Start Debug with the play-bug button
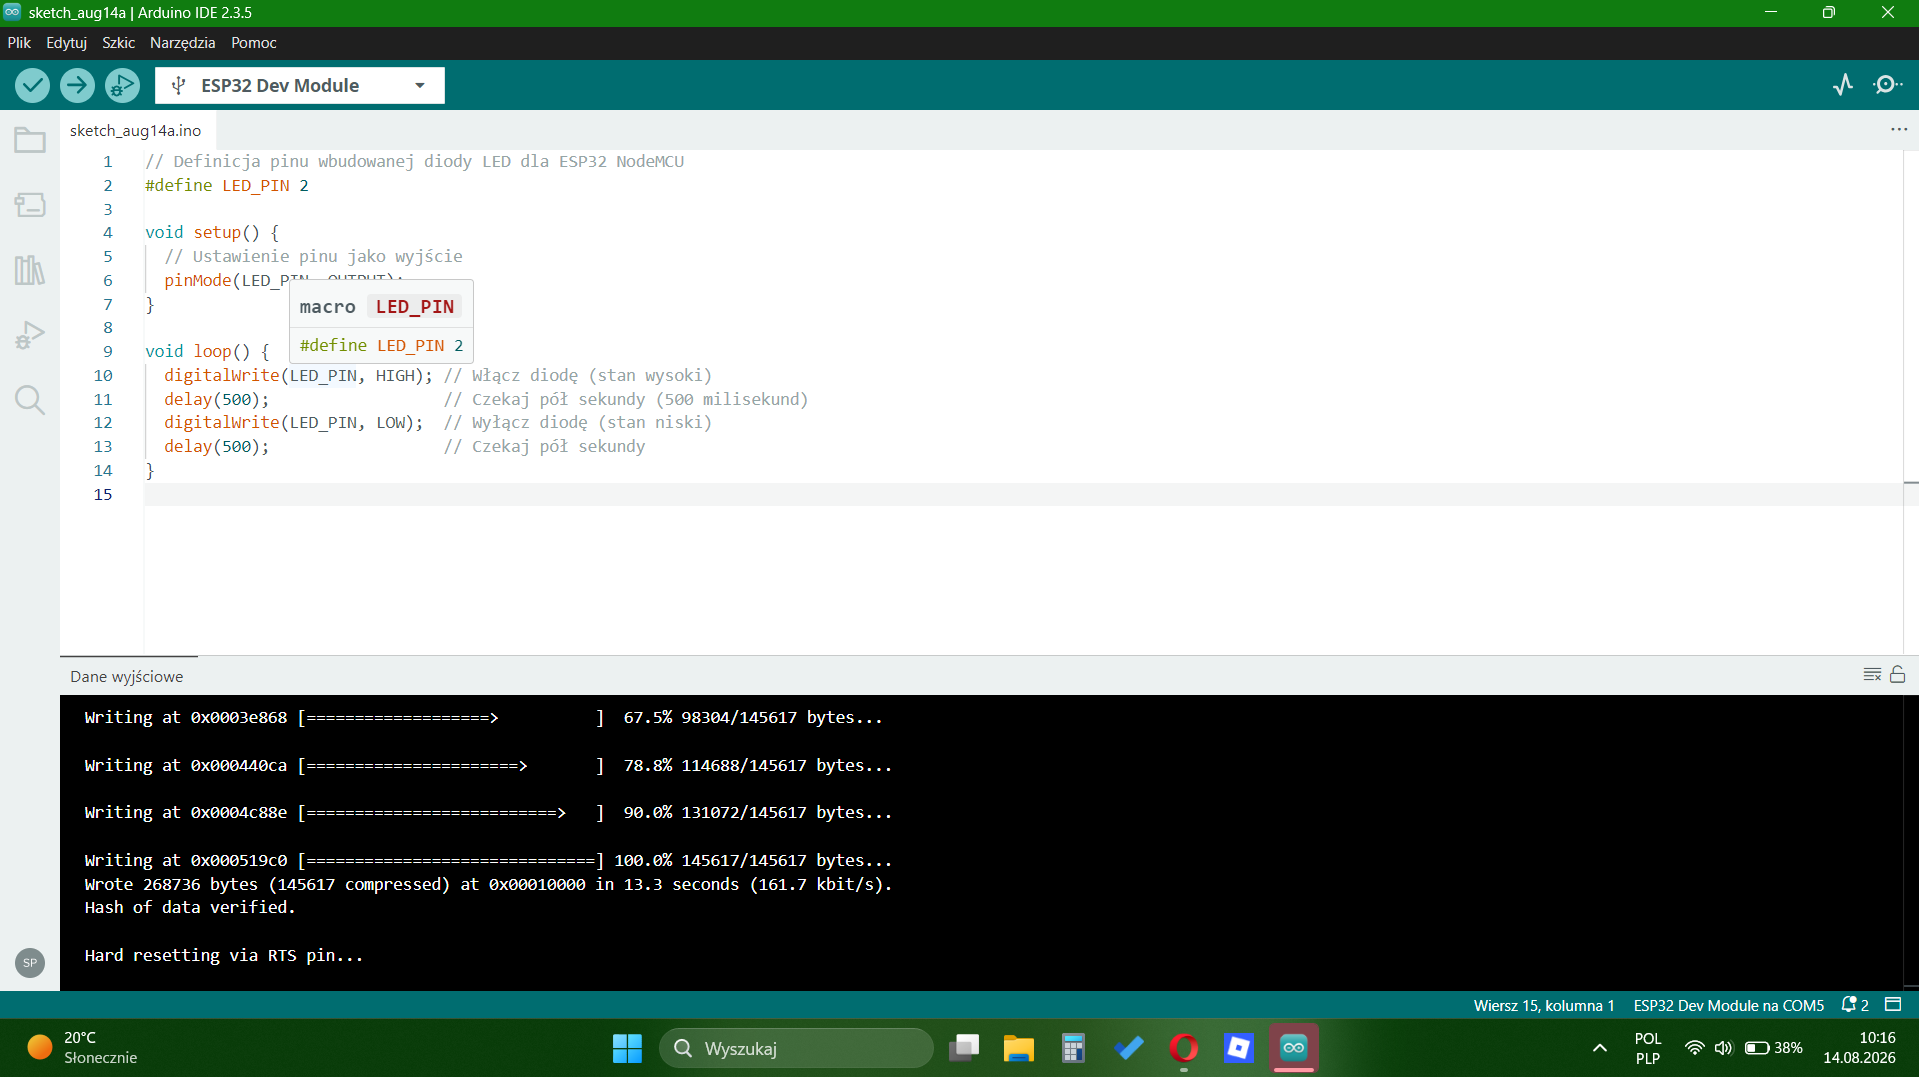 (122, 85)
